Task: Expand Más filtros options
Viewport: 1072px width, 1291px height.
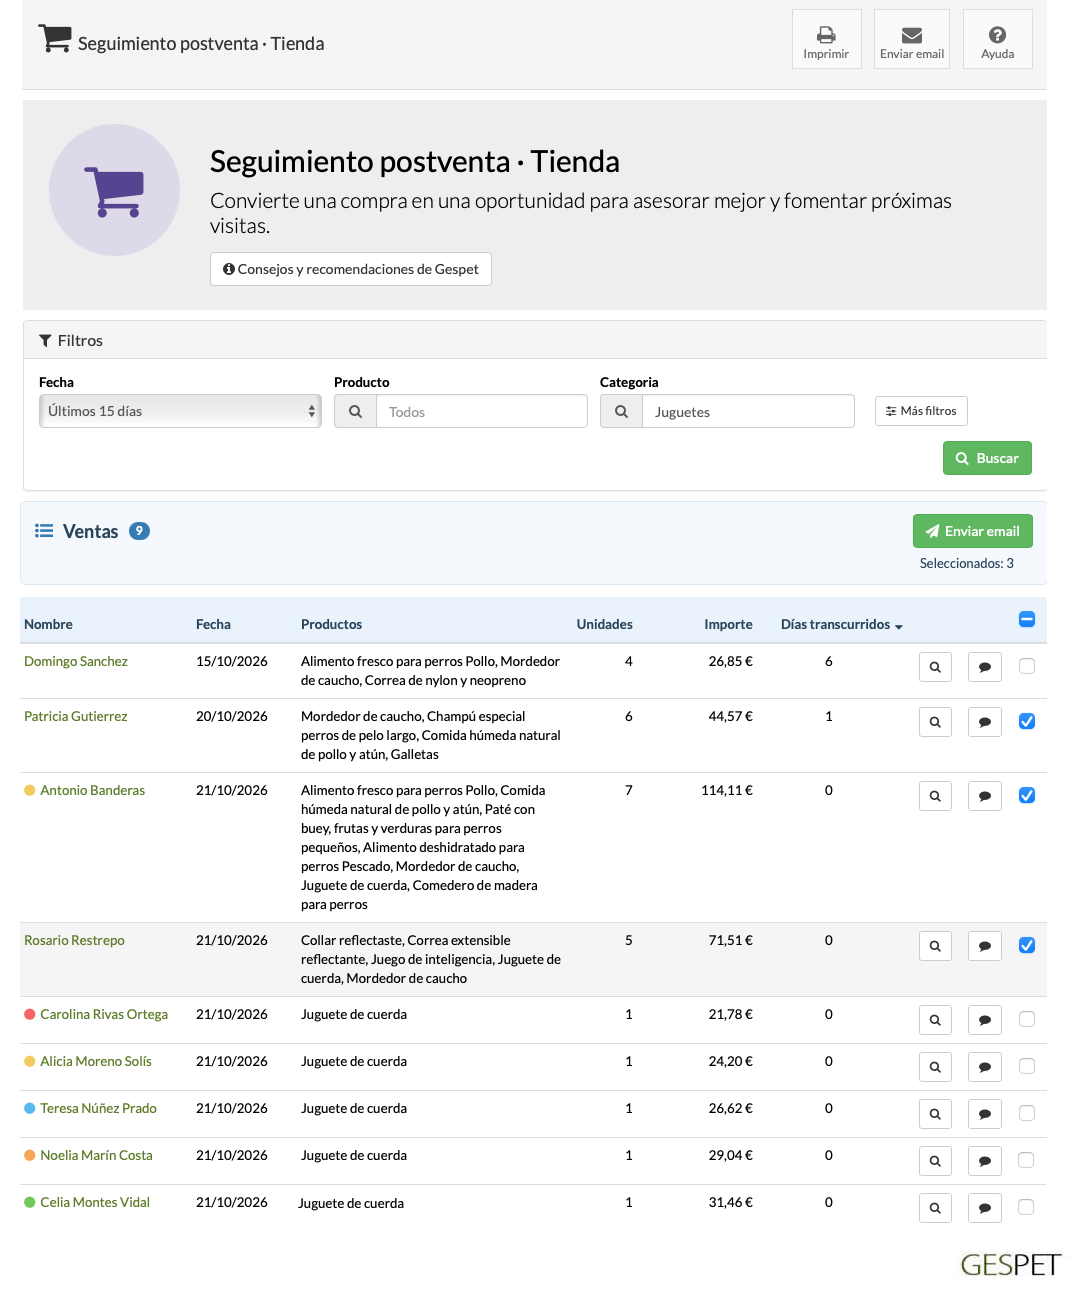Action: coord(921,411)
